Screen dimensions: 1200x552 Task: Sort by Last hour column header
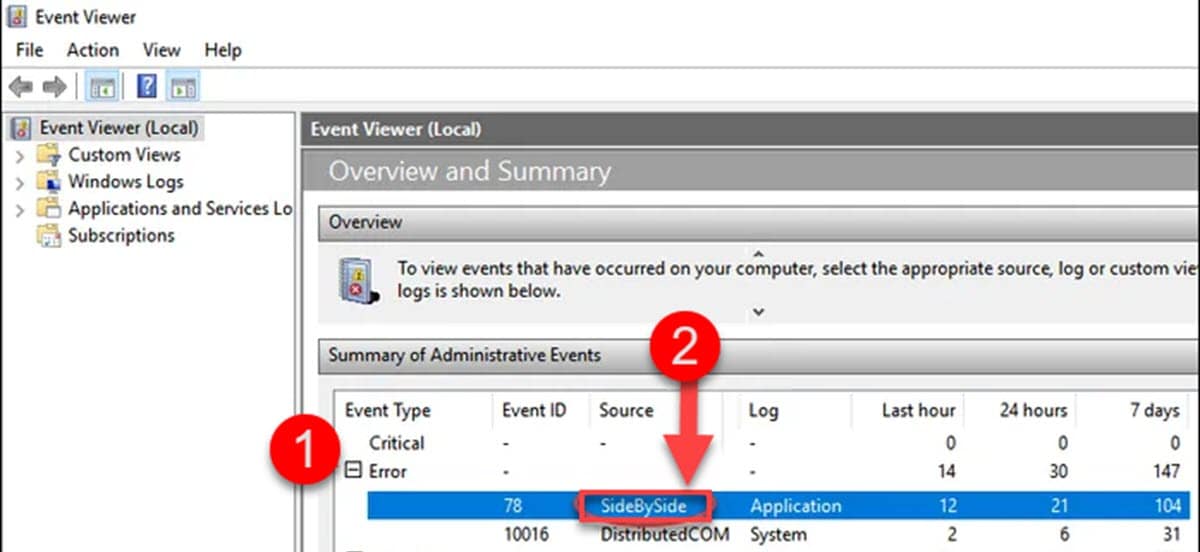point(918,410)
